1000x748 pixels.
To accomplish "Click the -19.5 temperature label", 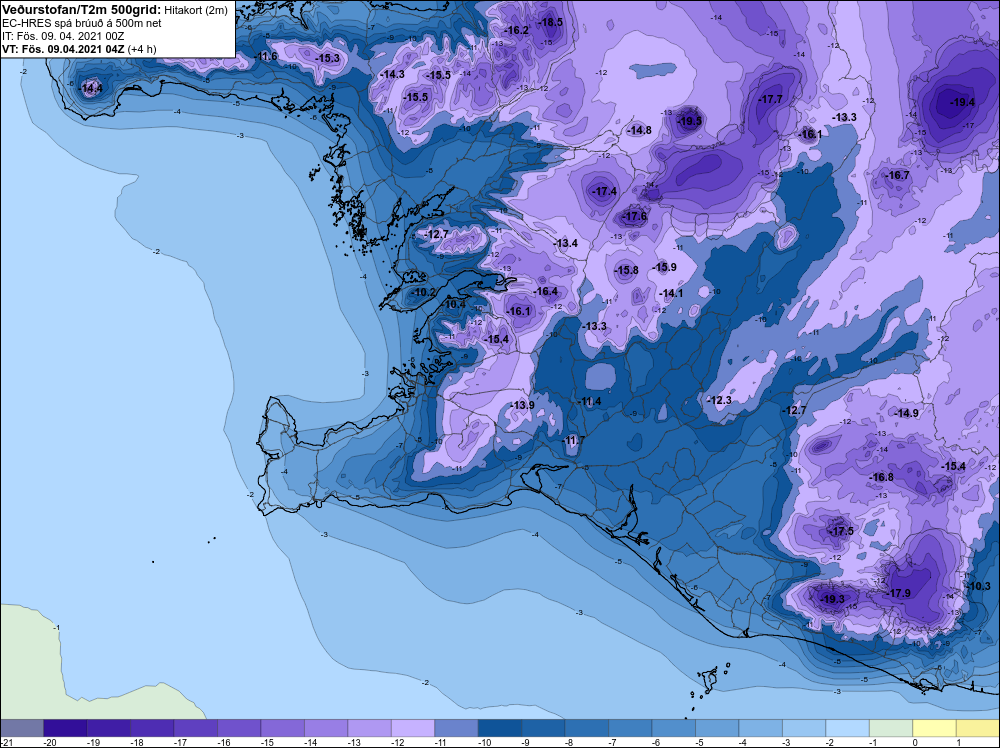I will (689, 121).
